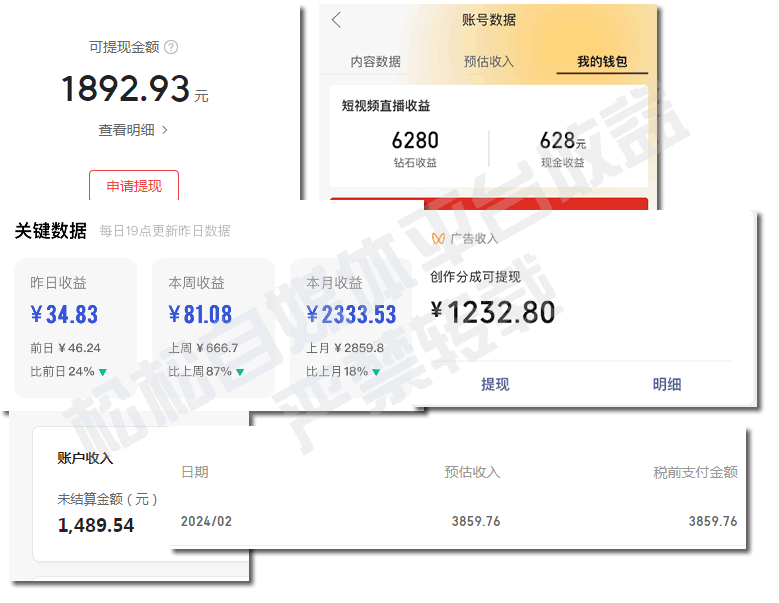Select the 我的钱包 tab
This screenshot has height=603, width=779.
602,62
